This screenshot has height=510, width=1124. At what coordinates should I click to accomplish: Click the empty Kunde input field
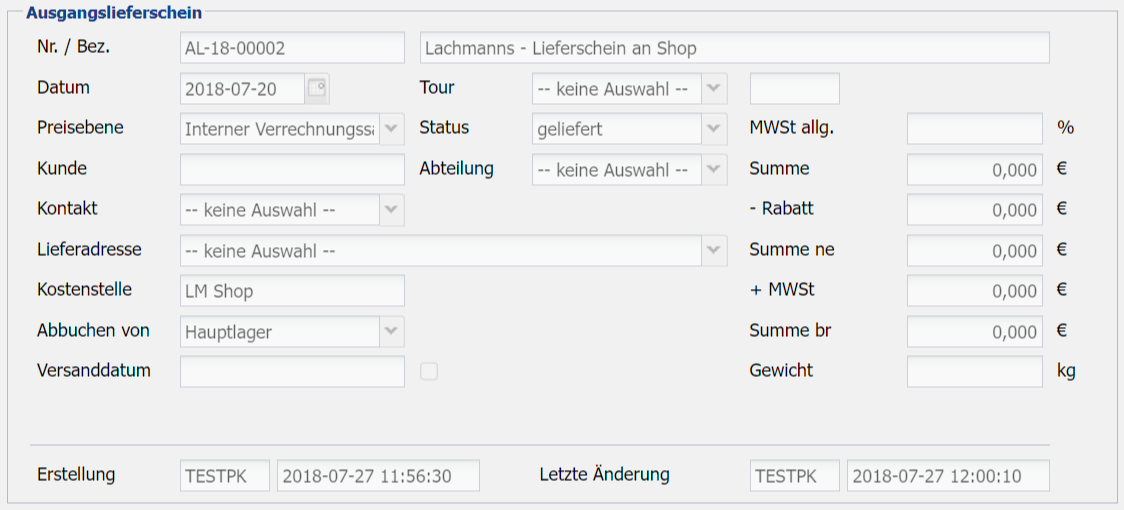pos(292,170)
